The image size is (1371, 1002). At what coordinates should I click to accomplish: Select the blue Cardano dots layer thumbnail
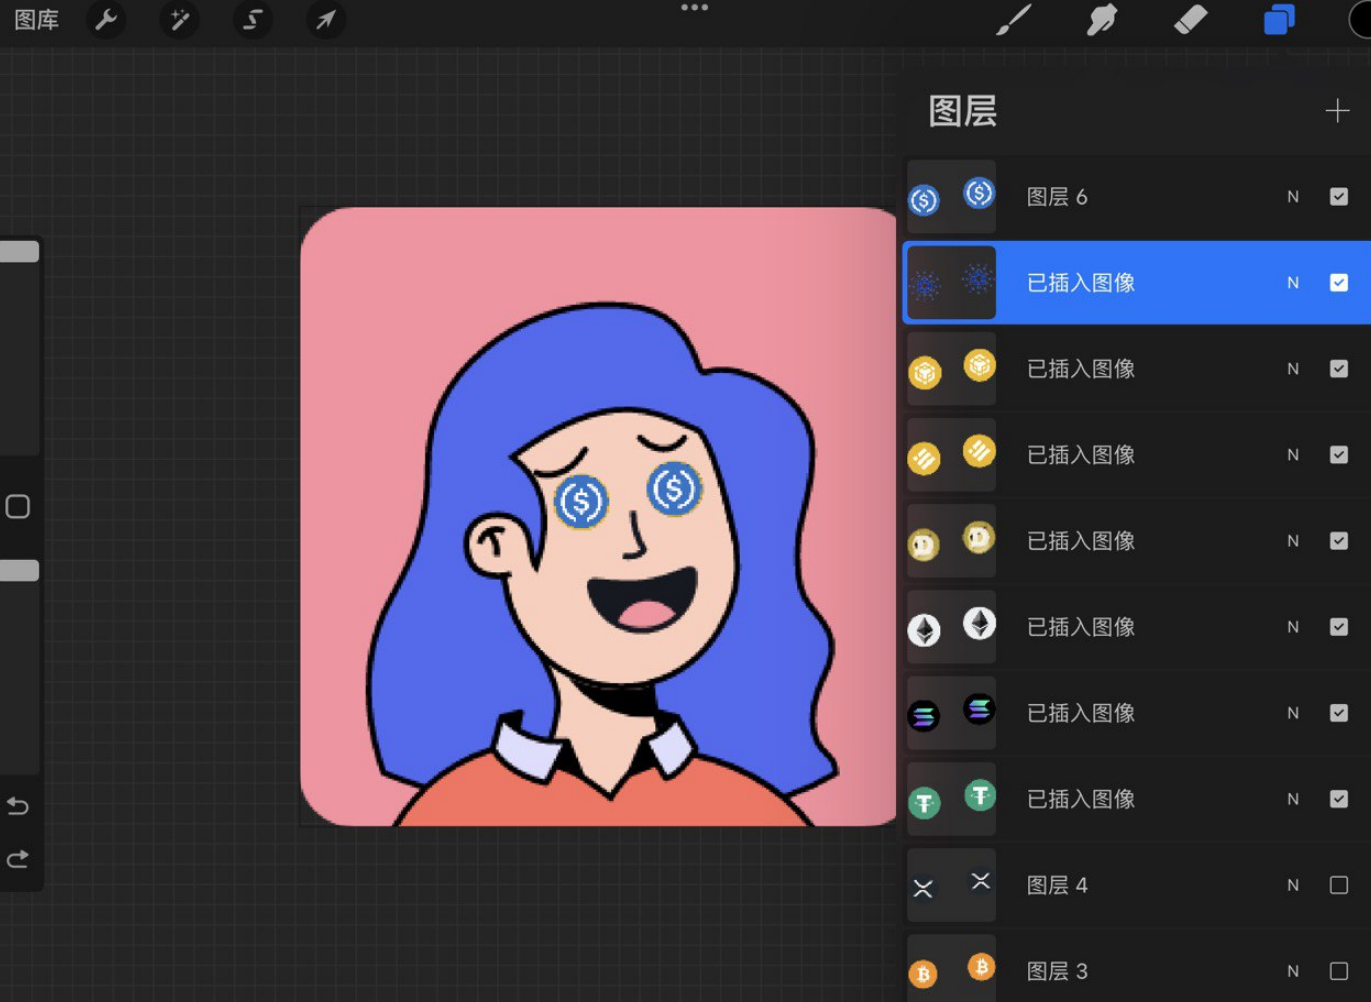(x=952, y=283)
